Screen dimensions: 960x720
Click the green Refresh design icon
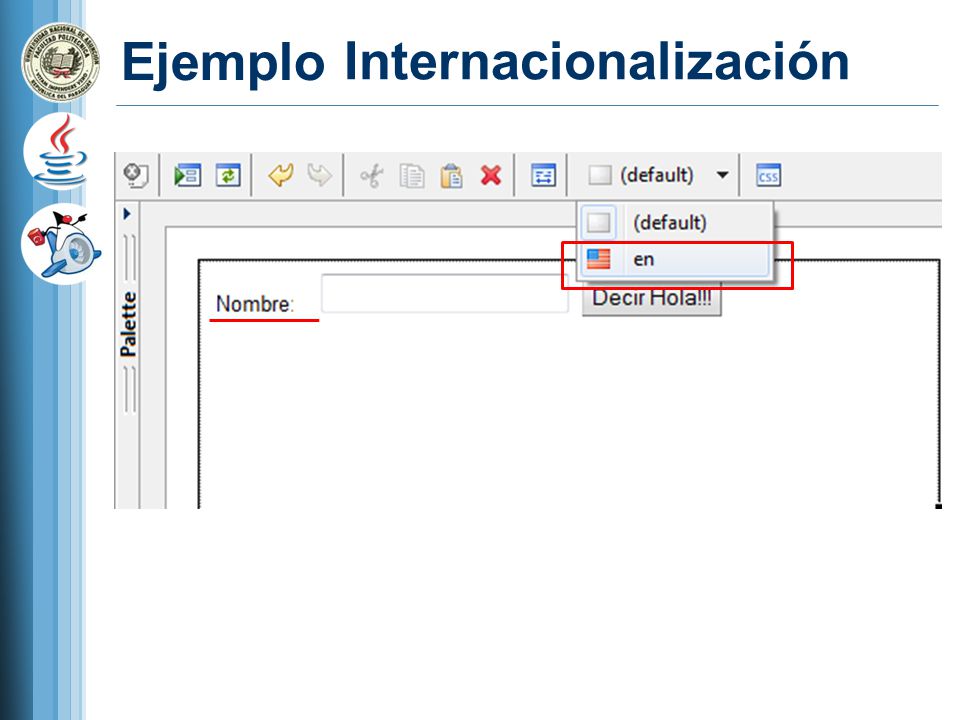pyautogui.click(x=228, y=176)
